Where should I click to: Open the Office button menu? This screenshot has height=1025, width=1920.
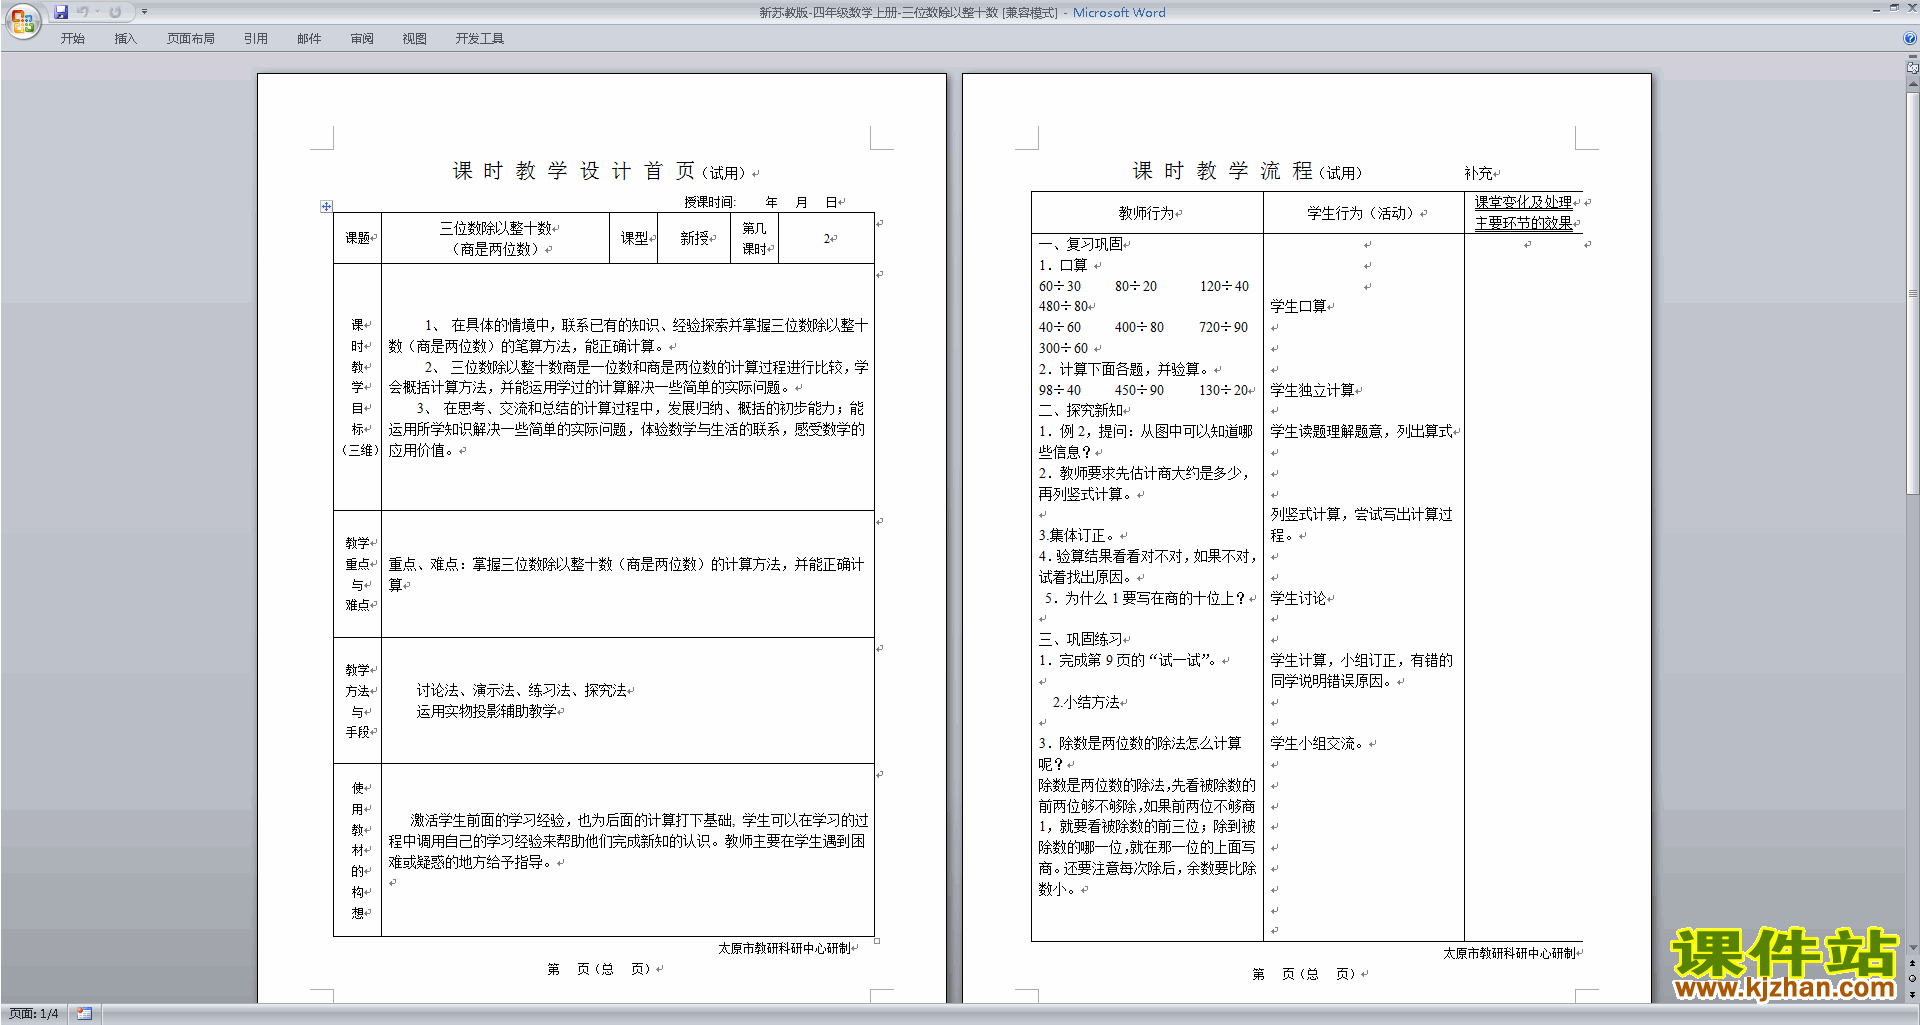coord(22,21)
